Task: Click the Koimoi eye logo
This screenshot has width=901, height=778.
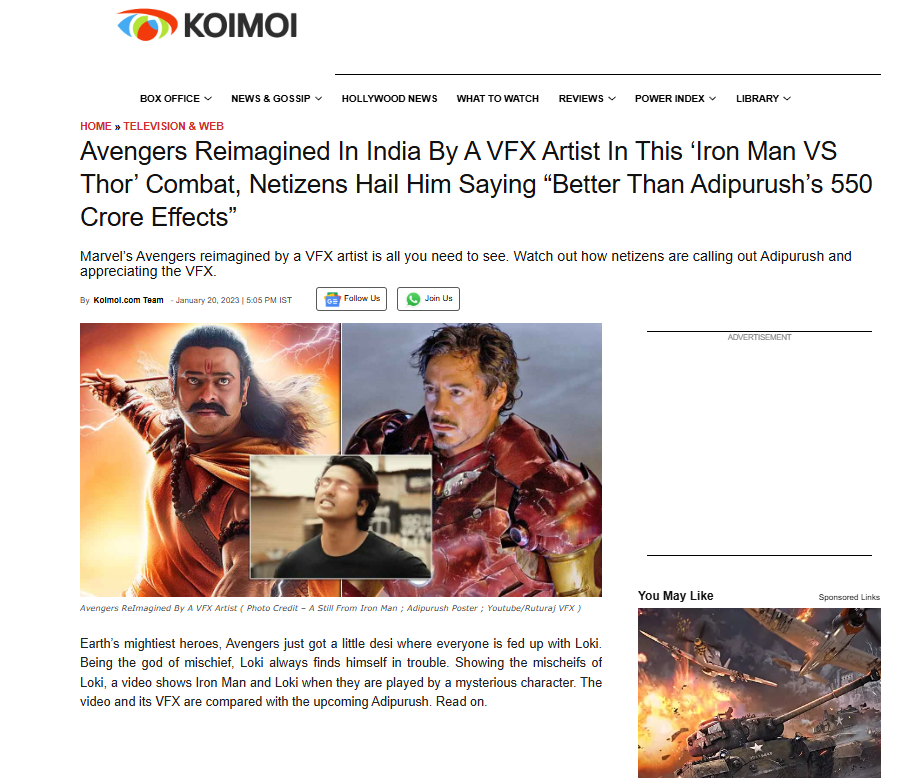Action: (147, 25)
